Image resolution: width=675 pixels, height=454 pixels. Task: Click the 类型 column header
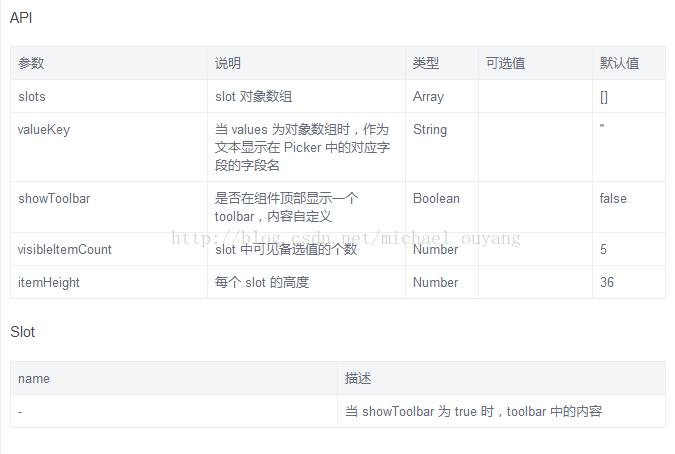pyautogui.click(x=426, y=63)
